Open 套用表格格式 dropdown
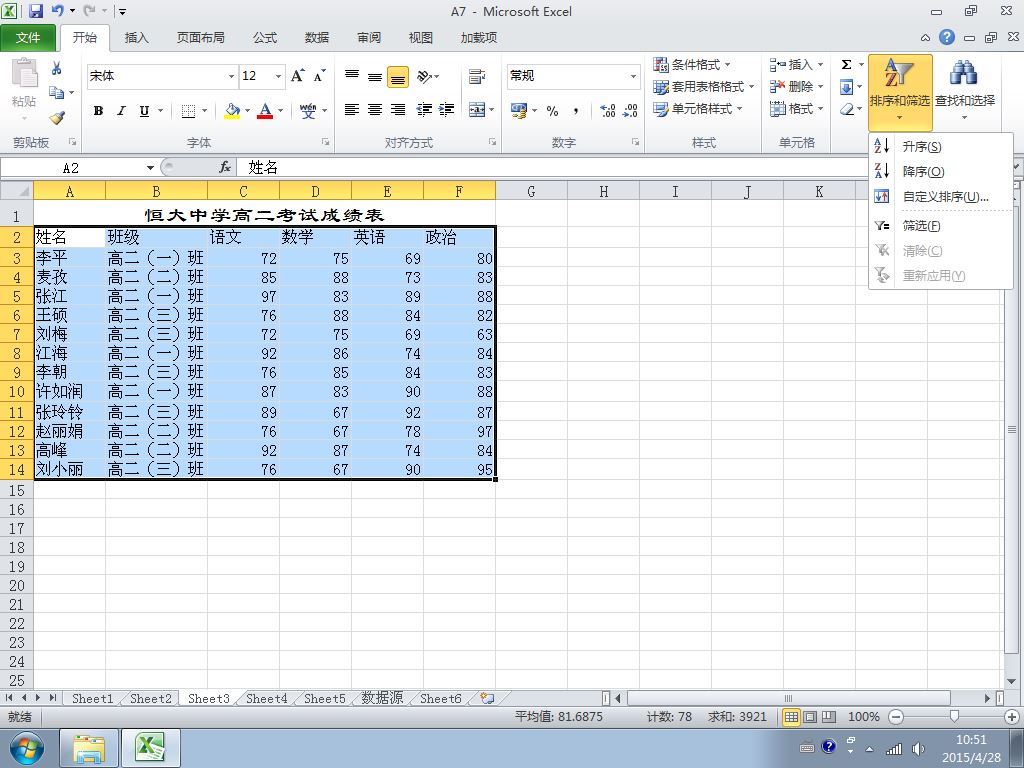The height and width of the screenshot is (768, 1024). click(x=703, y=86)
